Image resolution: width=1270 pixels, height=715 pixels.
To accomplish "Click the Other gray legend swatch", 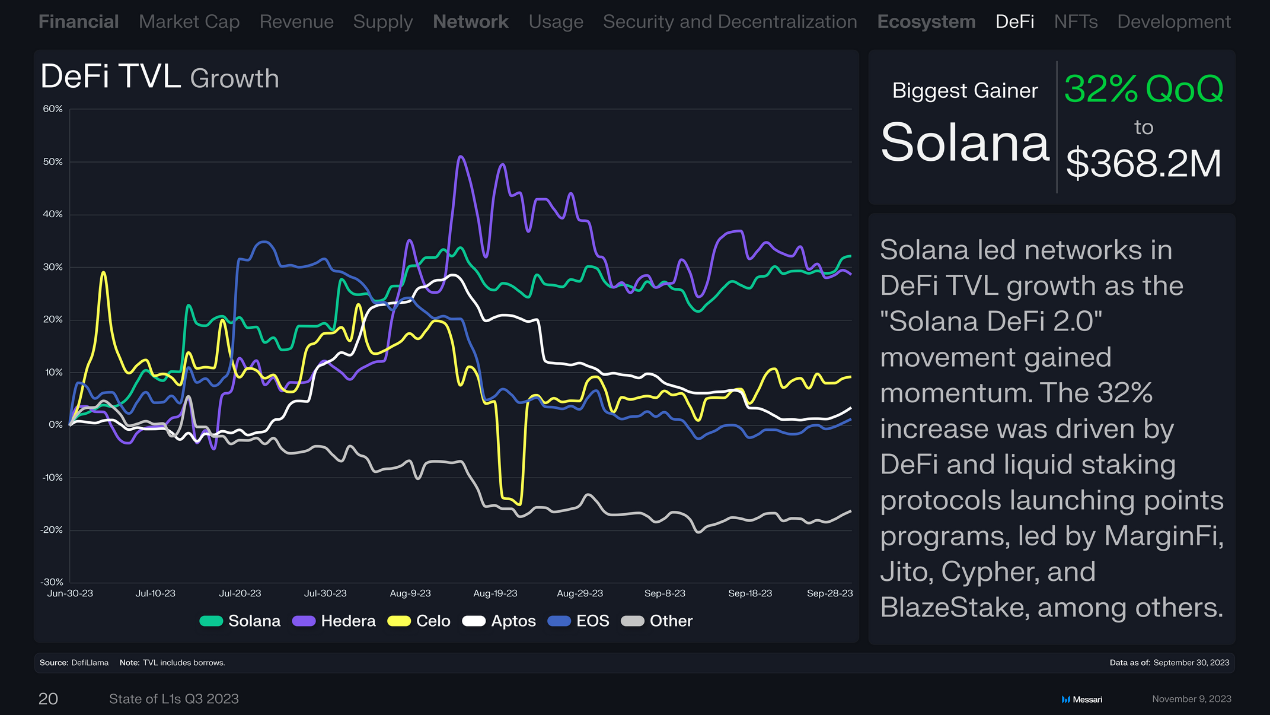I will (x=632, y=621).
